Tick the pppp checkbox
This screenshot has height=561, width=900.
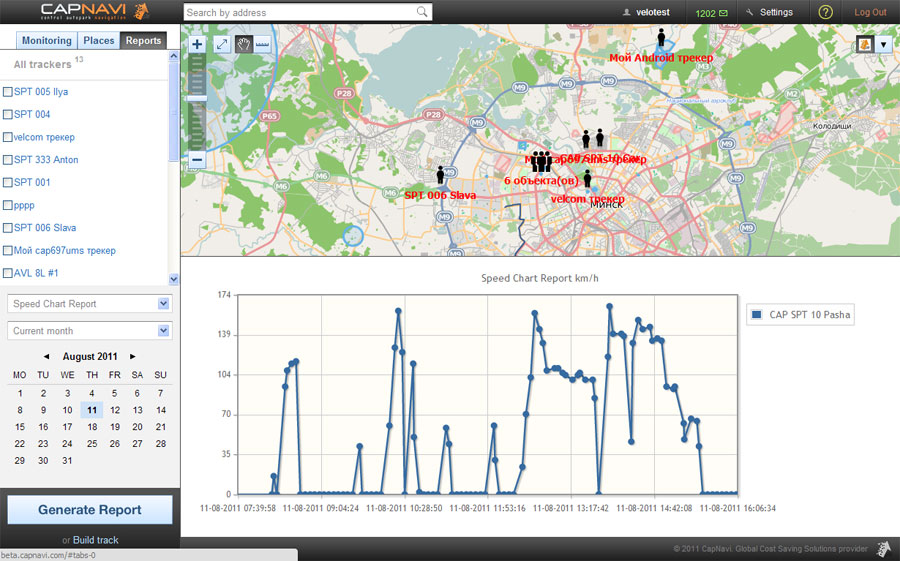click(x=7, y=205)
